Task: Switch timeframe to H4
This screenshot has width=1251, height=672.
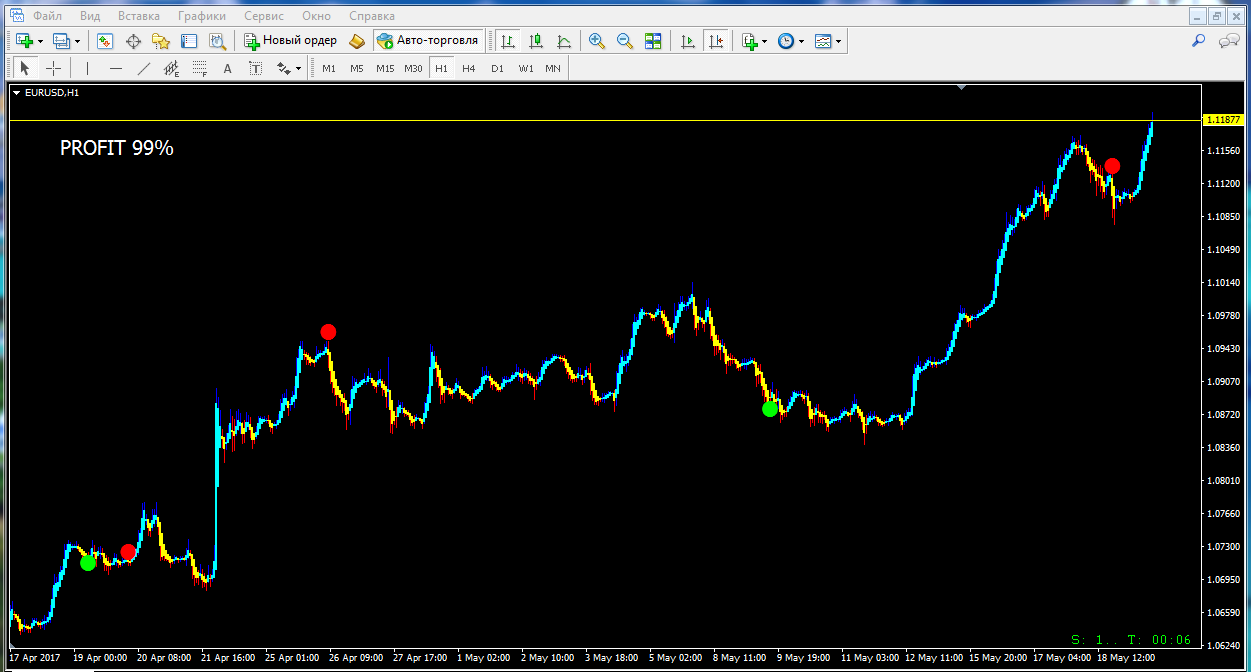Action: tap(469, 68)
